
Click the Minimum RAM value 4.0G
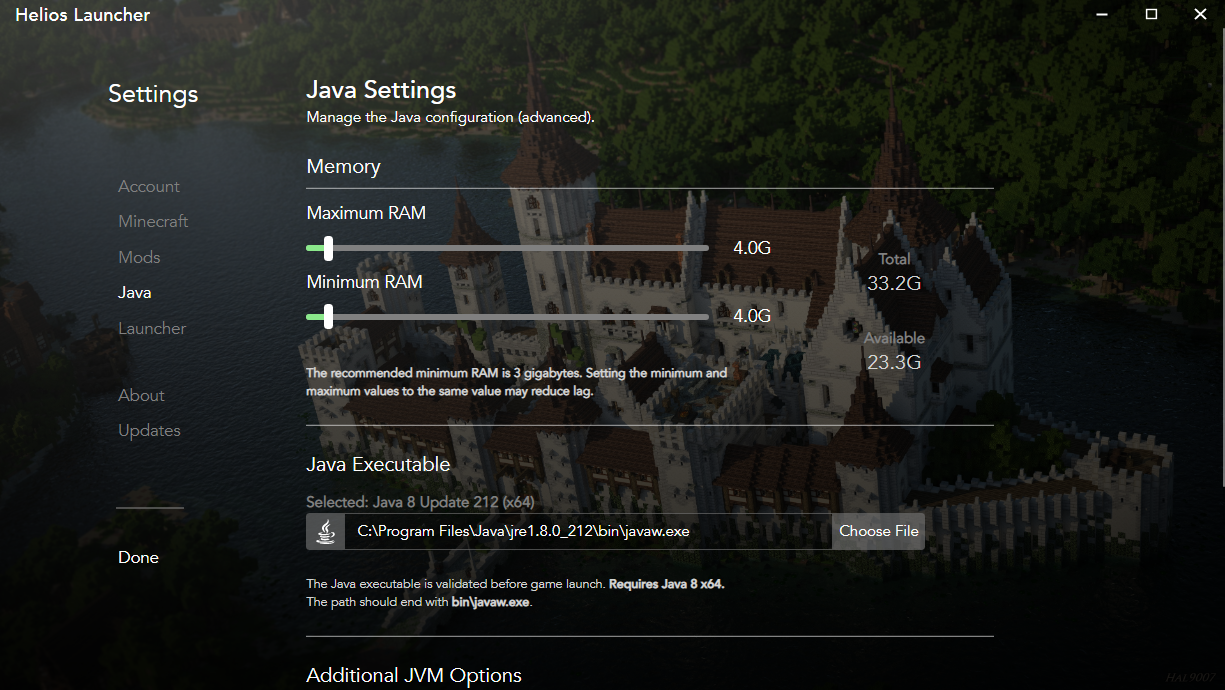click(752, 317)
